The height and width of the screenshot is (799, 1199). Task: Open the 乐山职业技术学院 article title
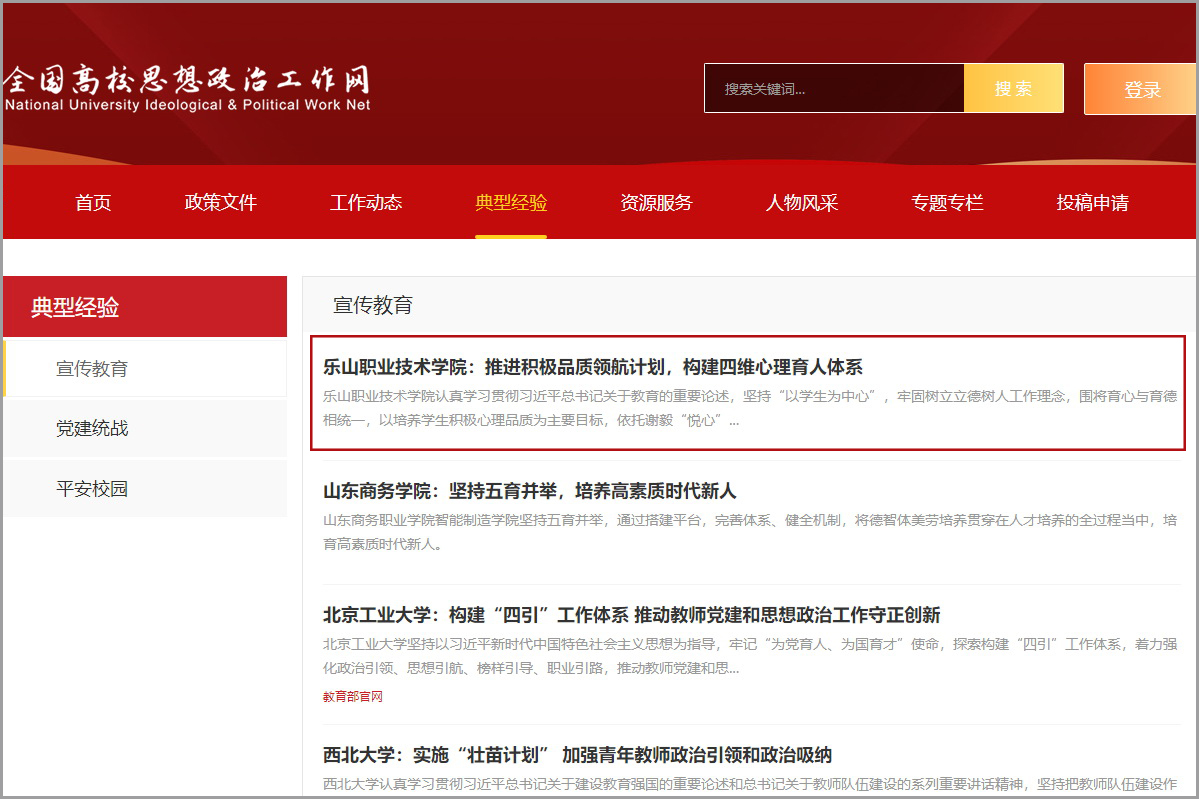point(592,367)
